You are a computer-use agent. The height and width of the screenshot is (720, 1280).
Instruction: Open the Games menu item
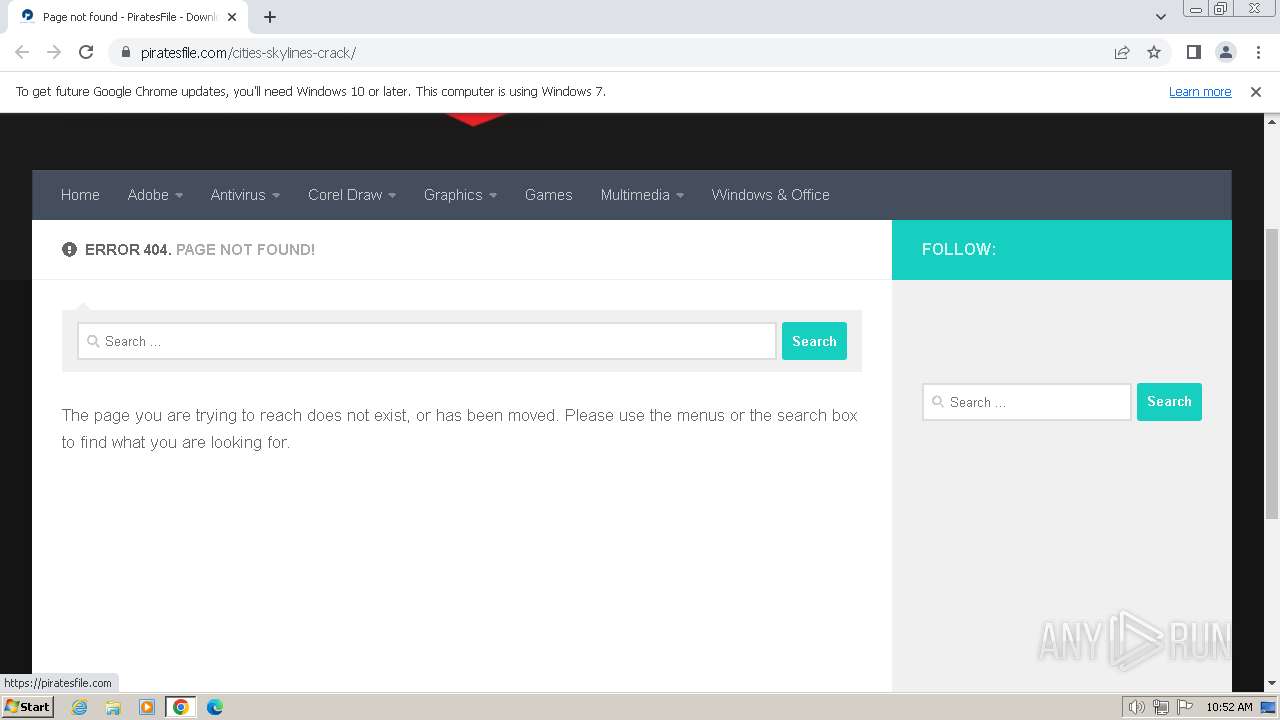[x=549, y=195]
